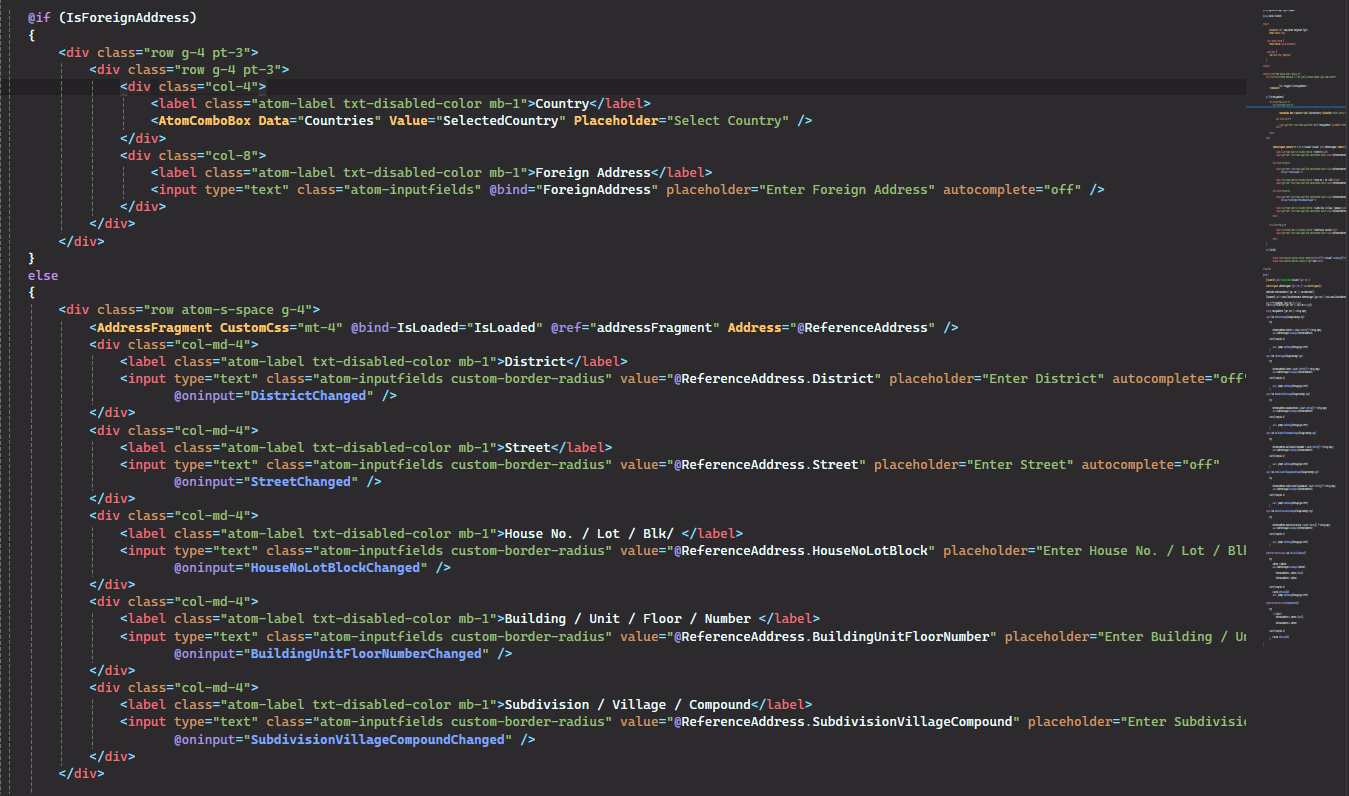Click the "@ReferenceAddress.Street" value

(767, 464)
